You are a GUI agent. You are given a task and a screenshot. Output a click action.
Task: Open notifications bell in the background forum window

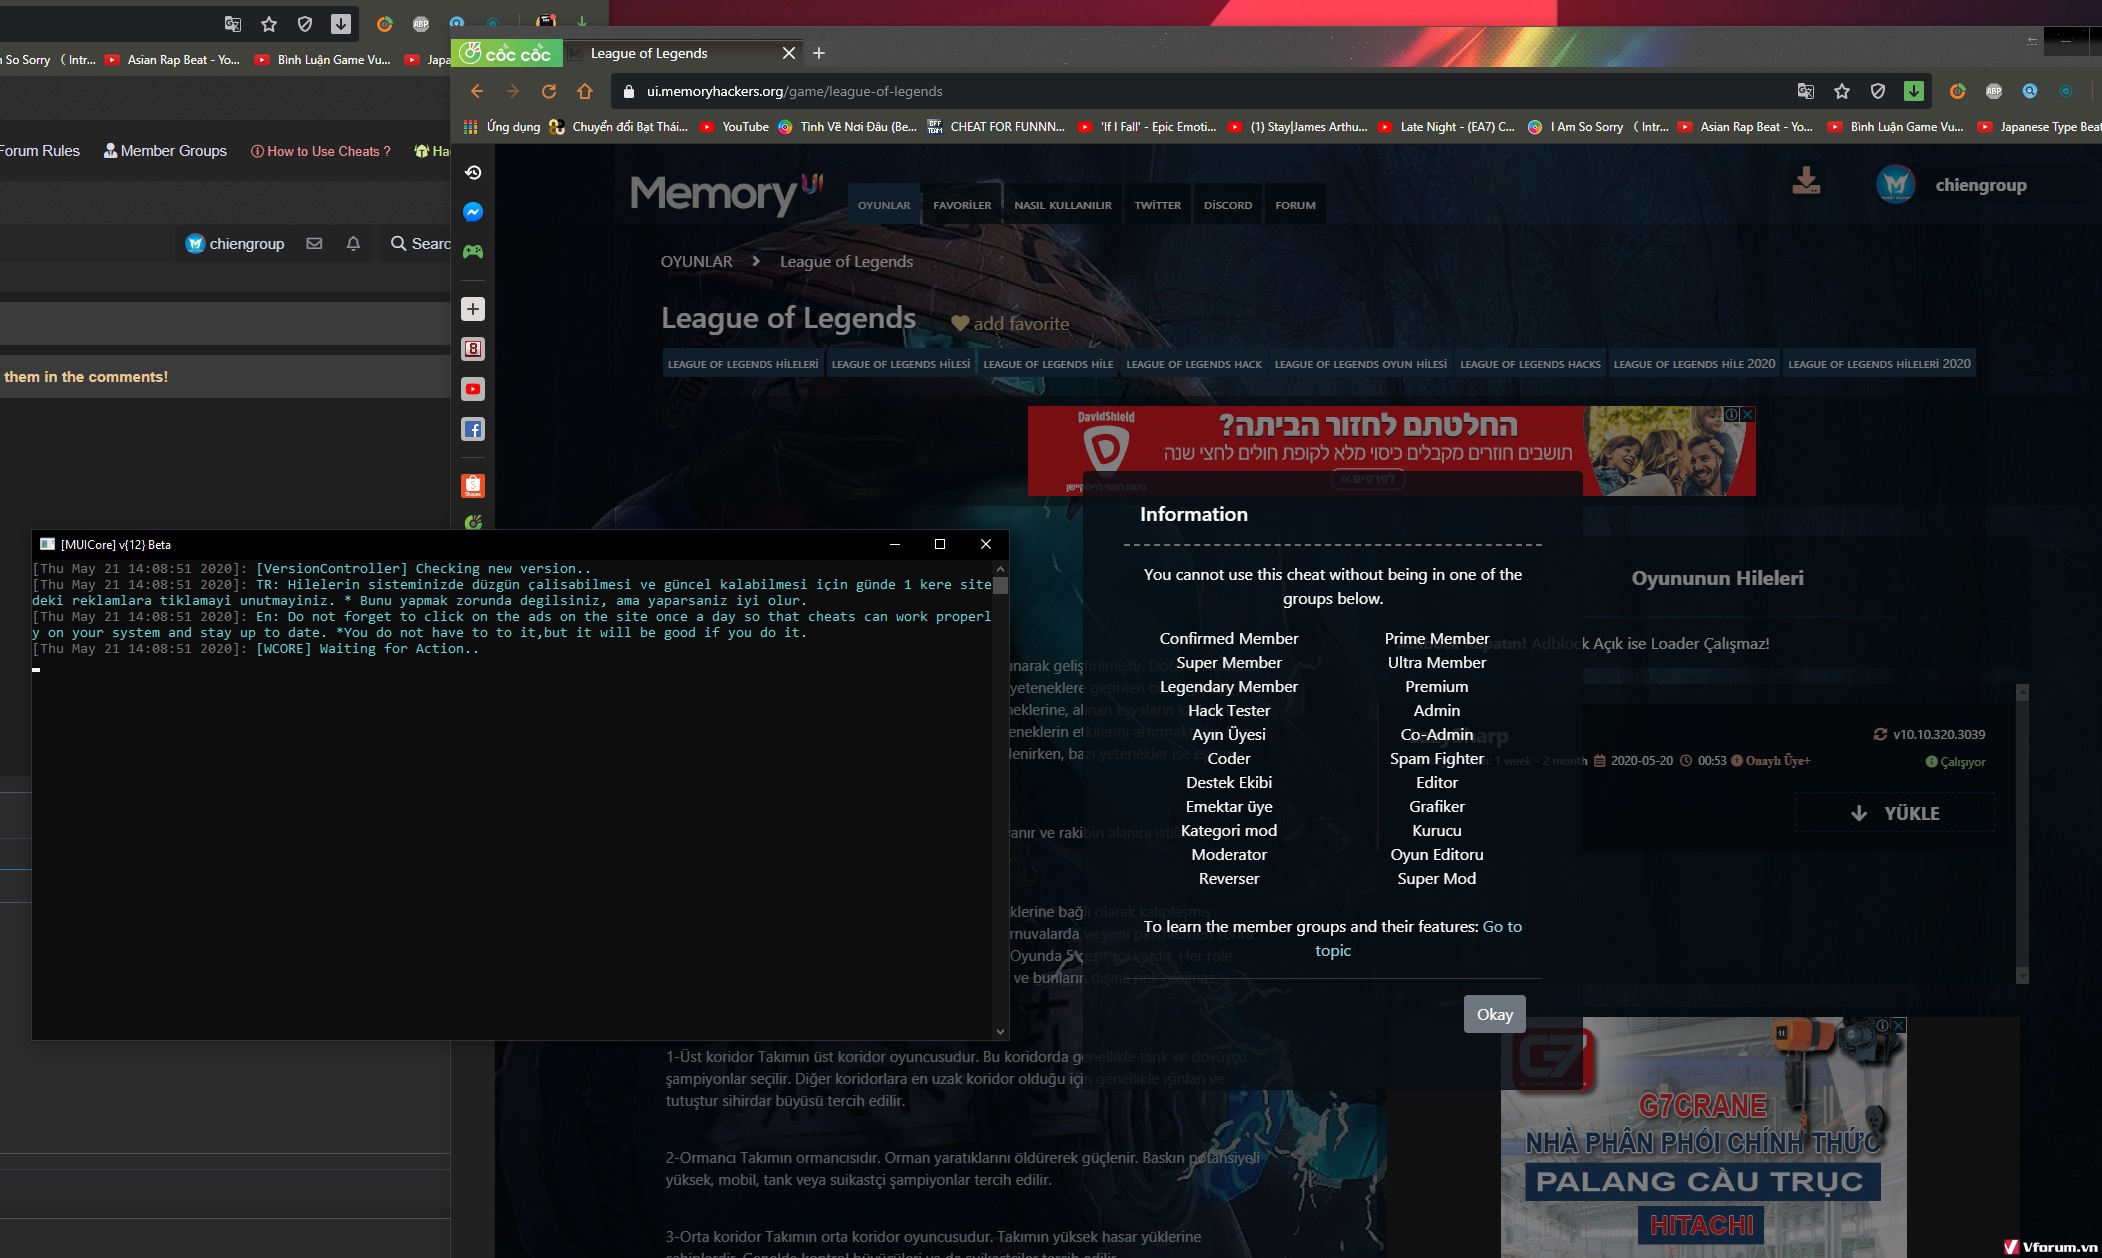(353, 243)
